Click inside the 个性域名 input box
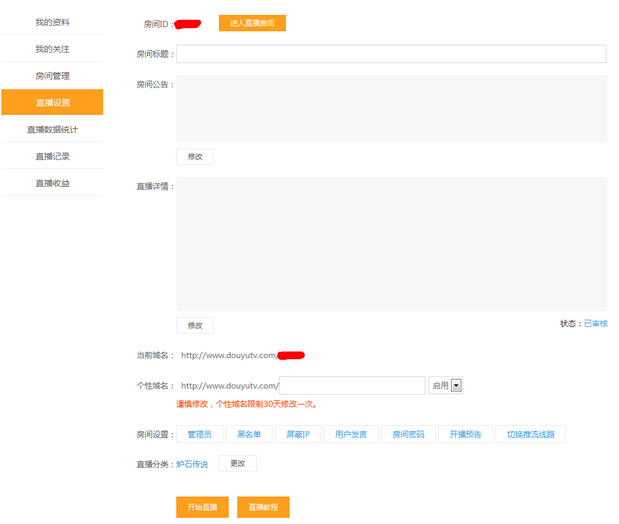This screenshot has height=524, width=619. point(352,386)
